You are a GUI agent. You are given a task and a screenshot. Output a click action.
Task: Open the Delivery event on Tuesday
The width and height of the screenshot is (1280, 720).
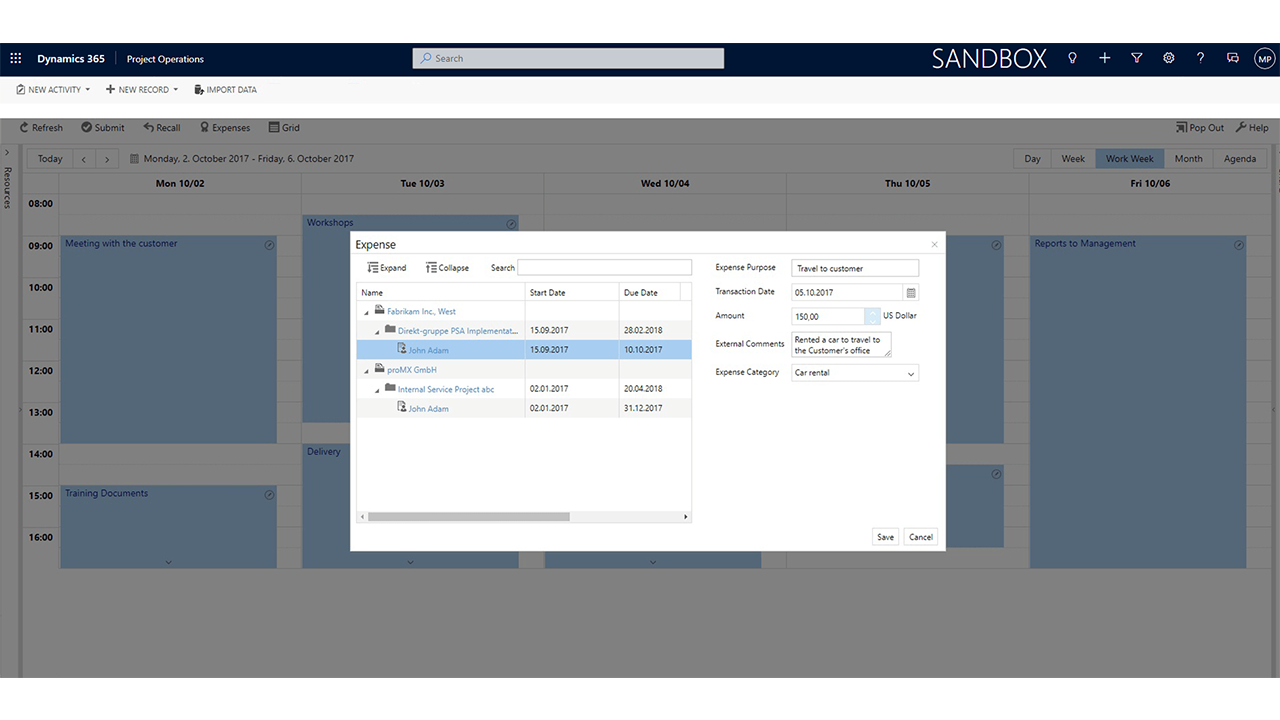click(411, 506)
